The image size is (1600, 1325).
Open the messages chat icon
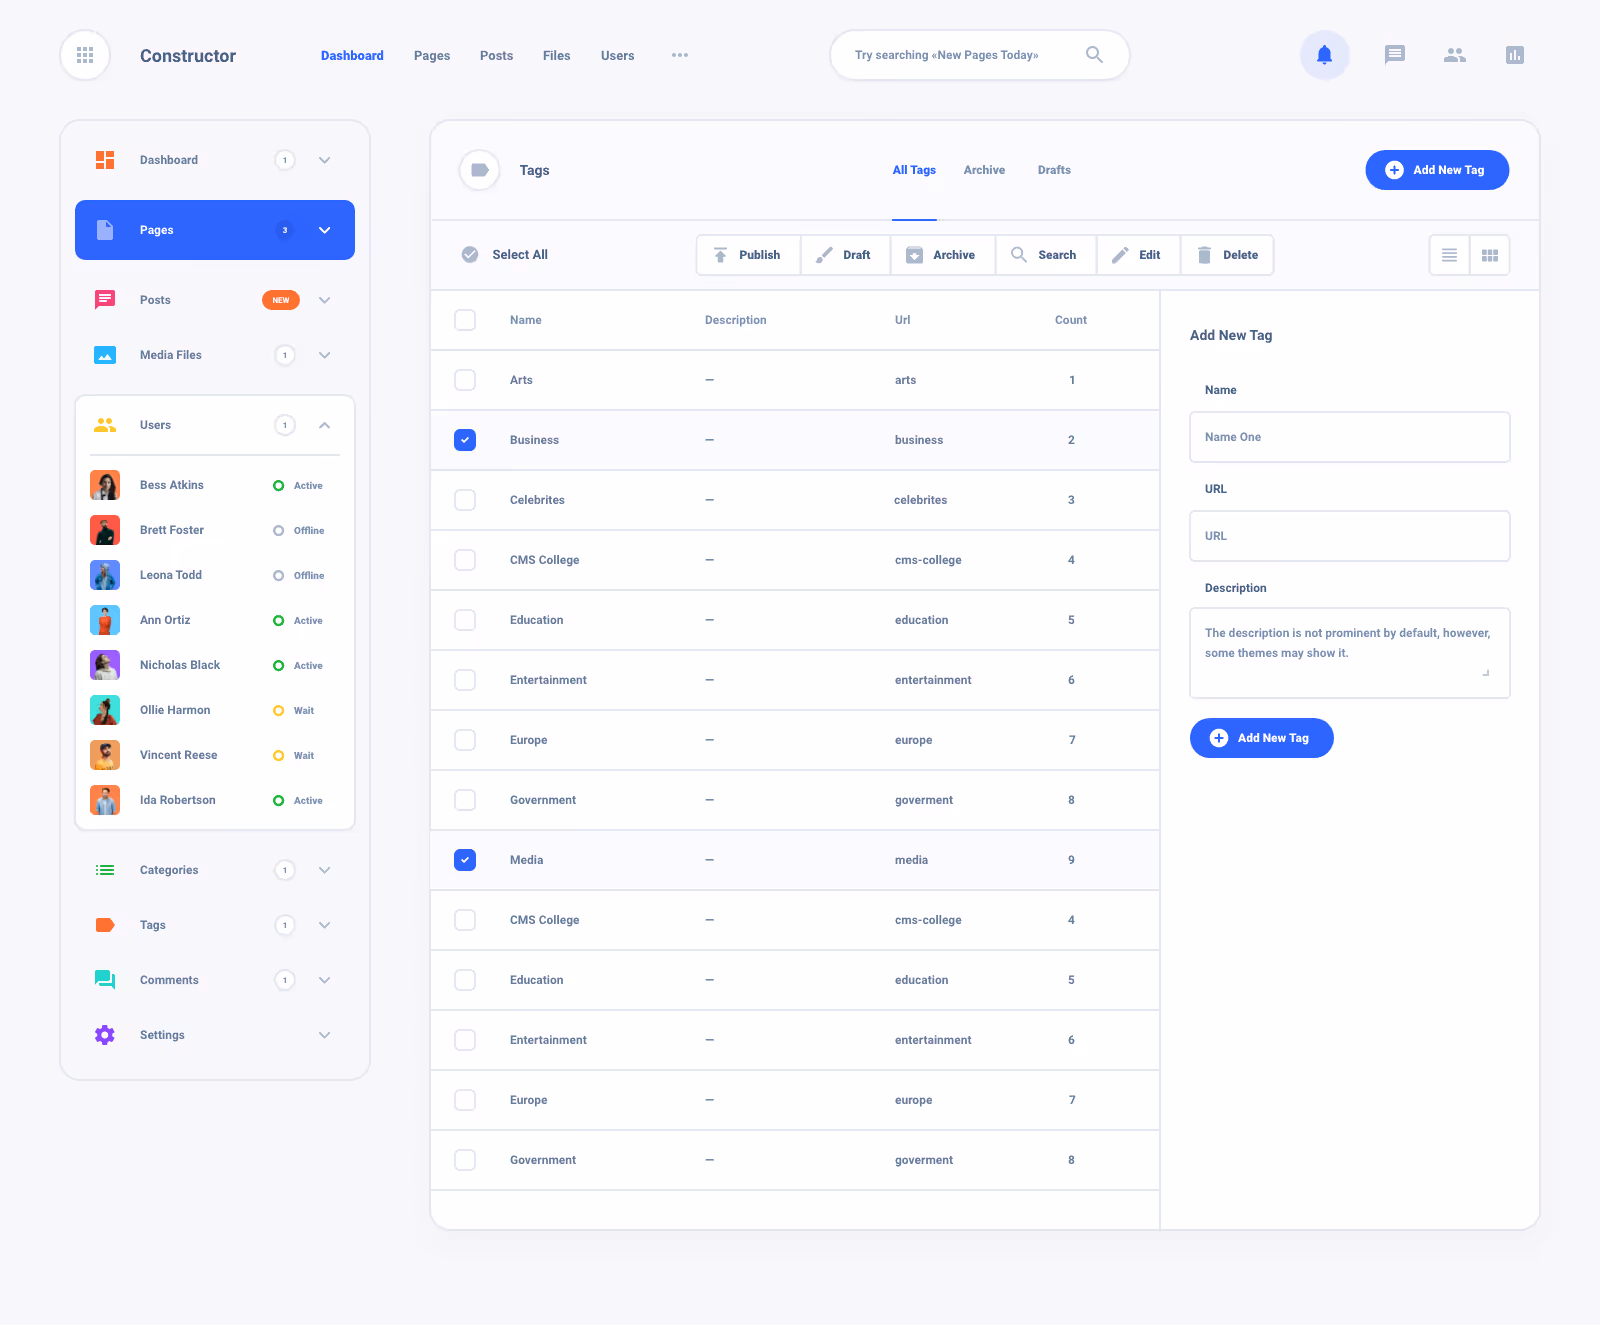coord(1394,55)
